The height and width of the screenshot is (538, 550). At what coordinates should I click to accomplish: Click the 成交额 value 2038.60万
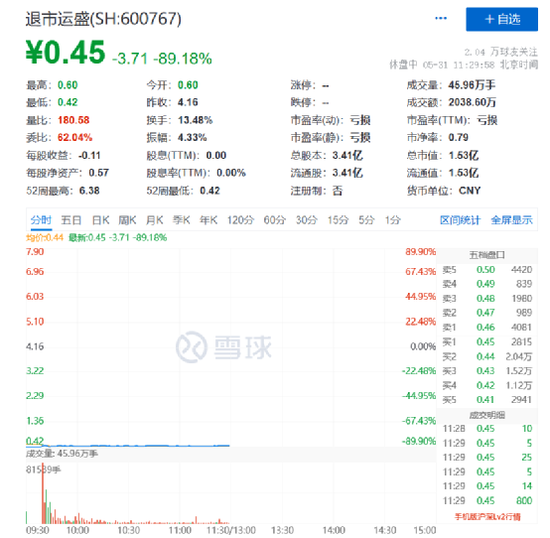pos(472,102)
